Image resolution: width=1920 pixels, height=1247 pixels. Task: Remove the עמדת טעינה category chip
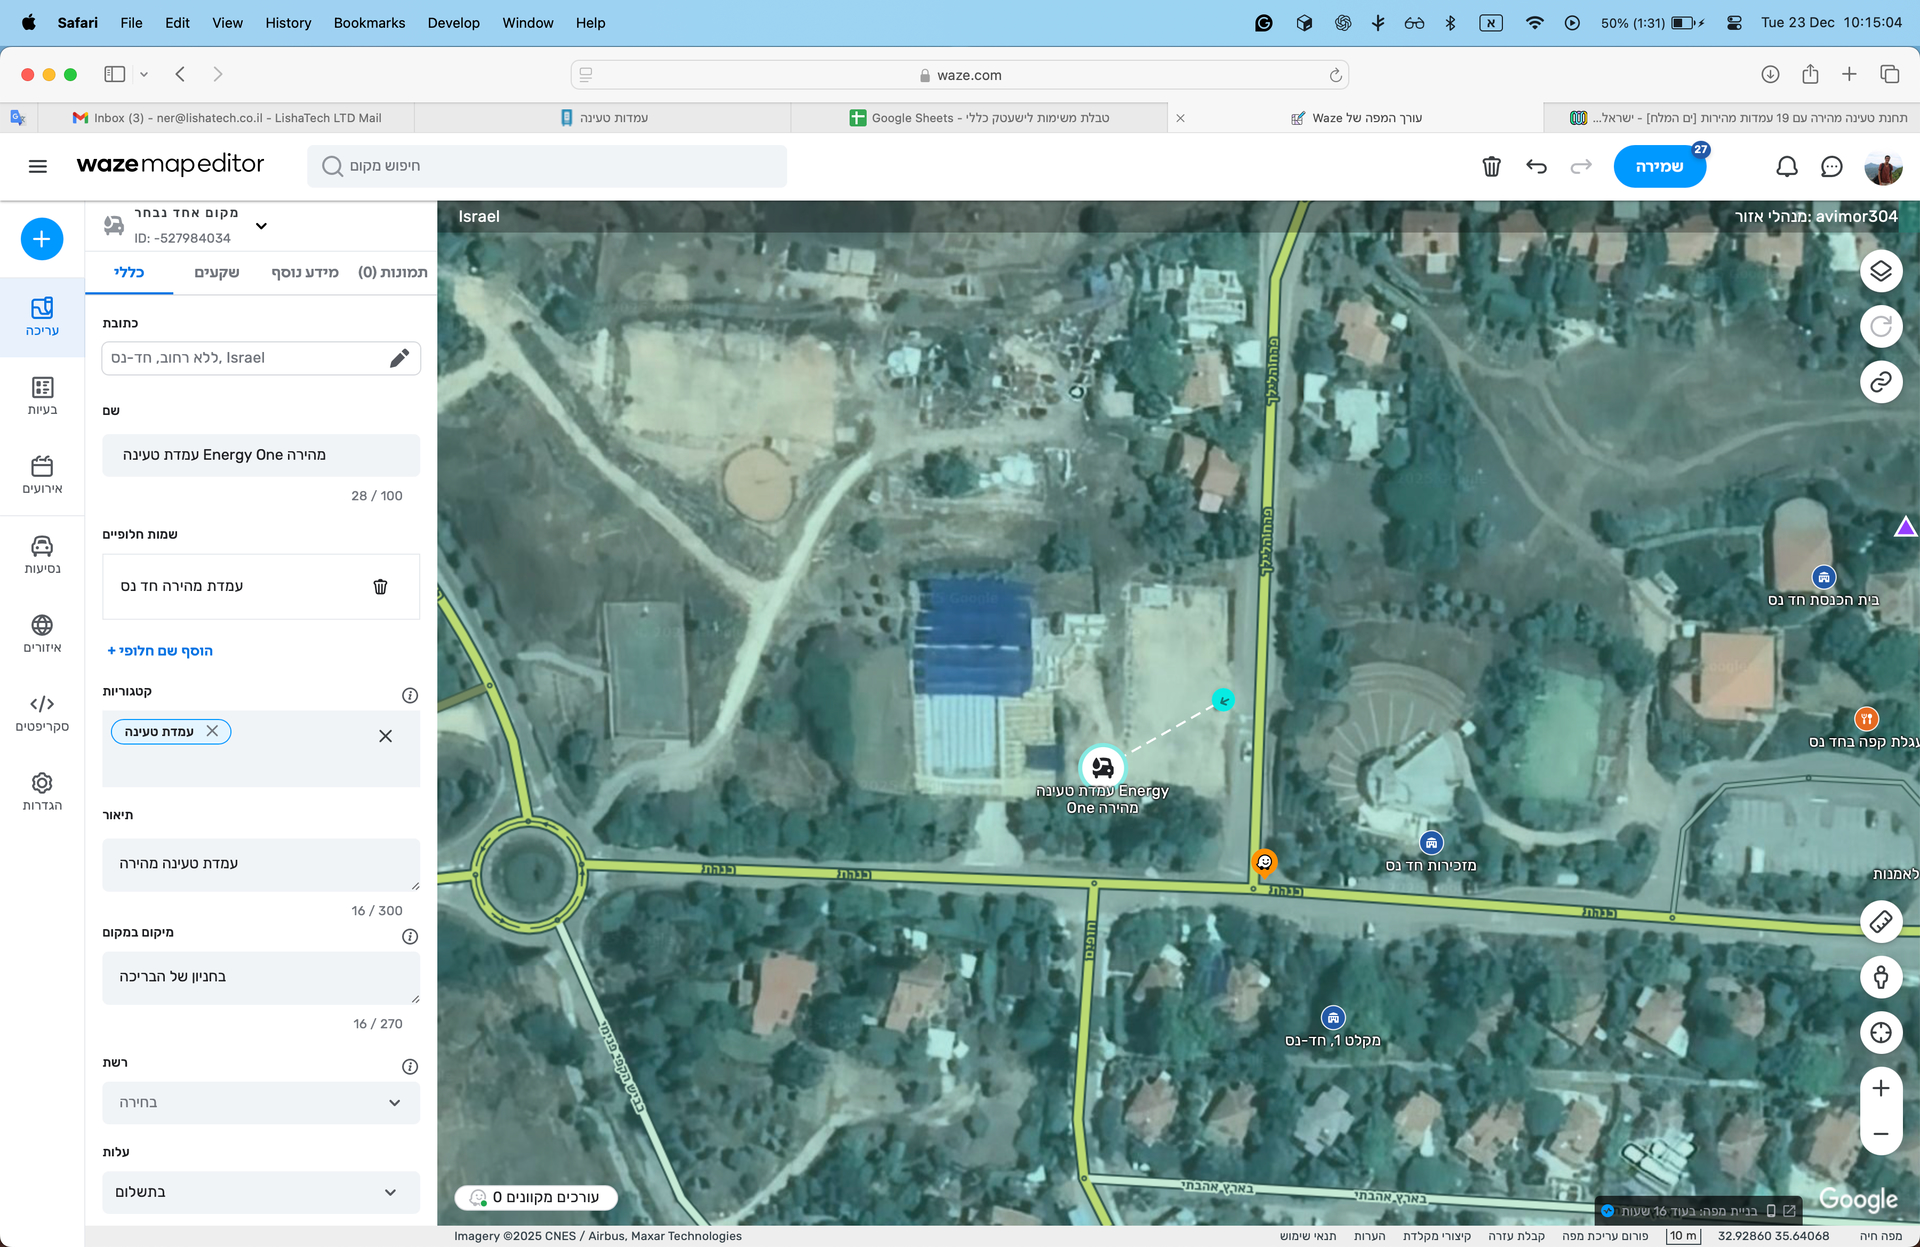tap(212, 731)
